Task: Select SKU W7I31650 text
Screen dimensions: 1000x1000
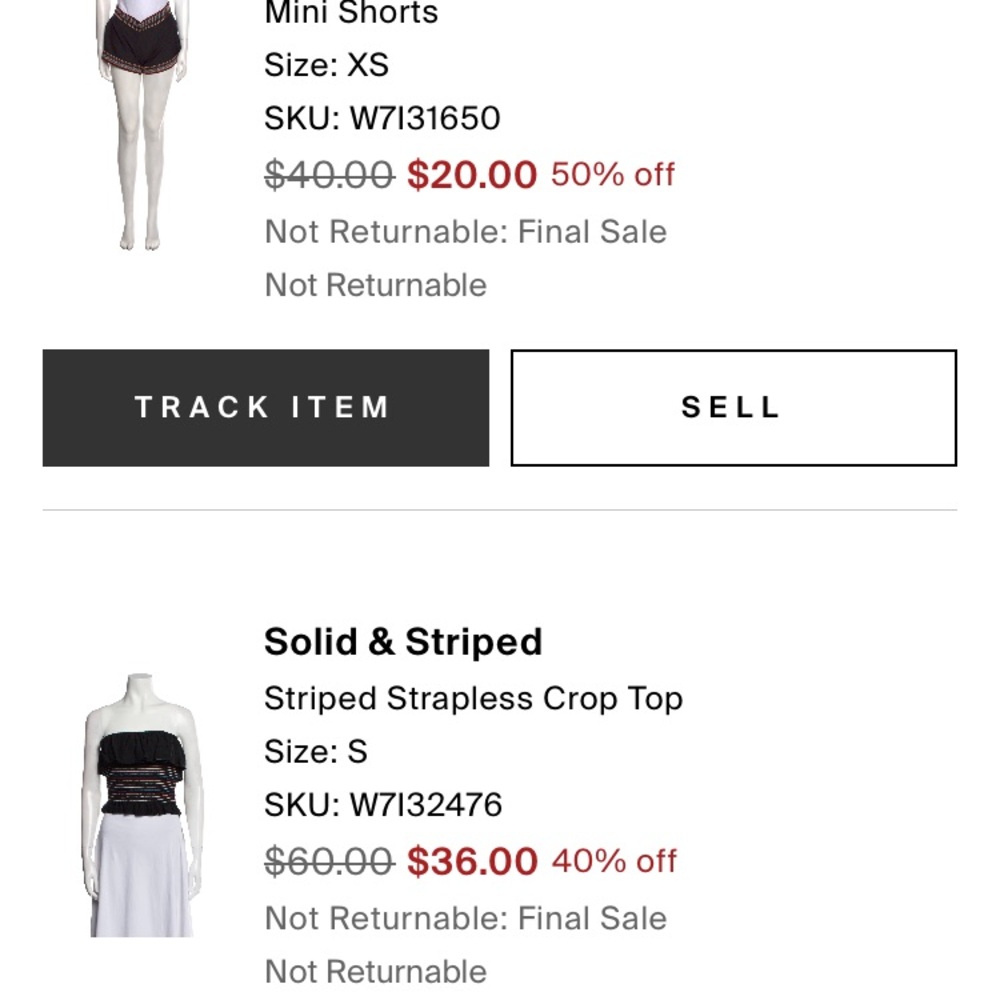Action: pyautogui.click(x=381, y=118)
